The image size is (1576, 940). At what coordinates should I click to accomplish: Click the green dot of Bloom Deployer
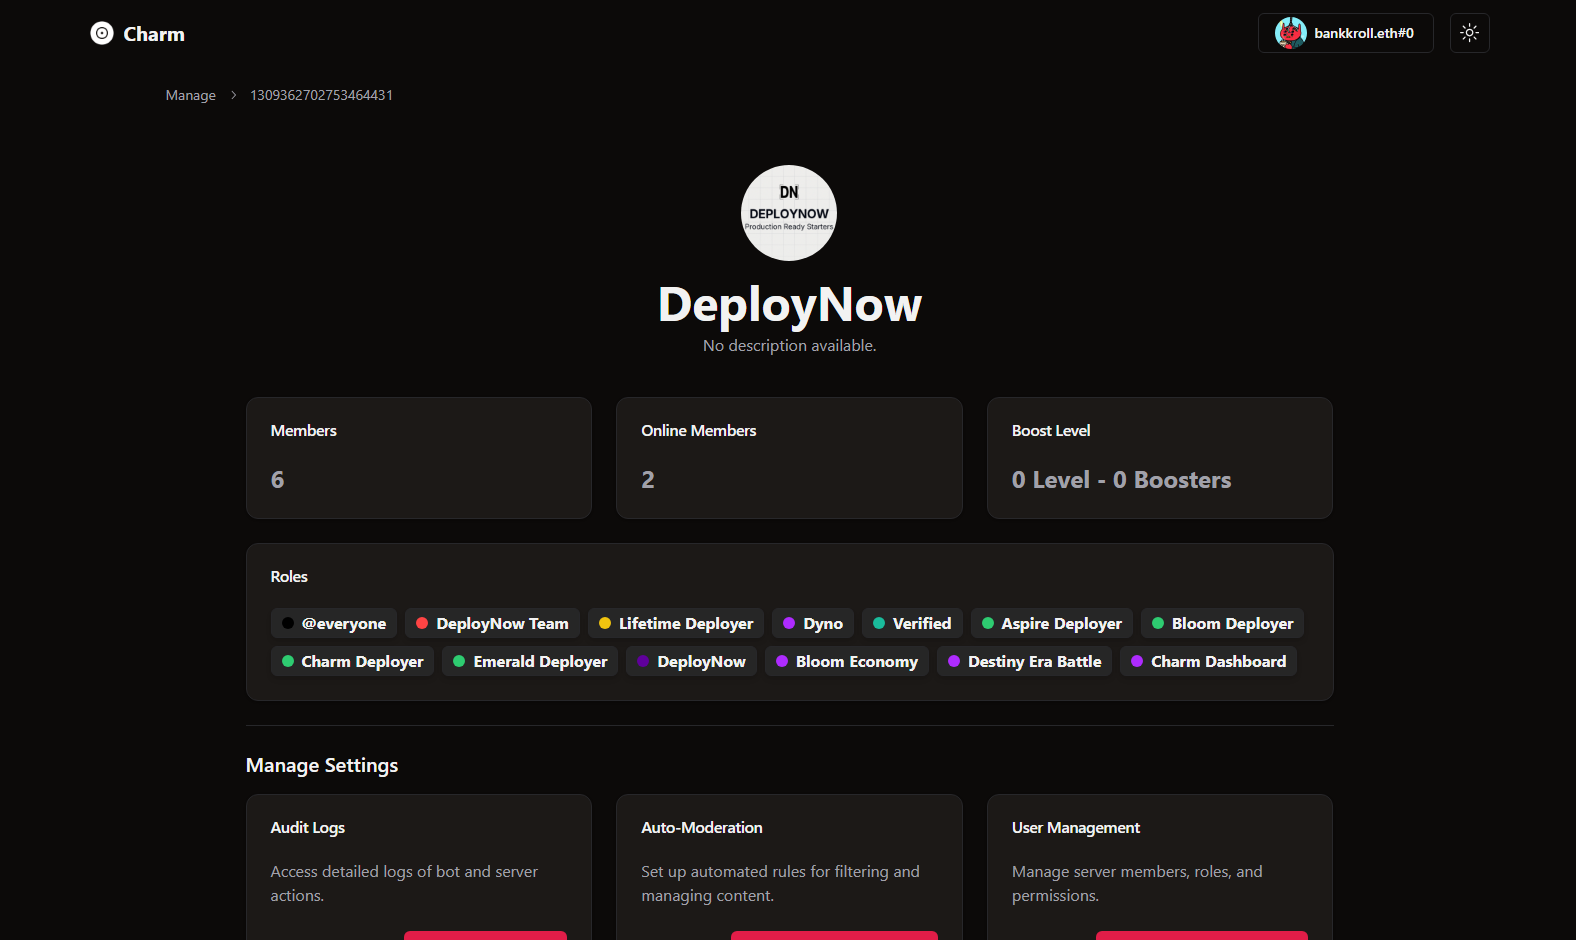1158,623
